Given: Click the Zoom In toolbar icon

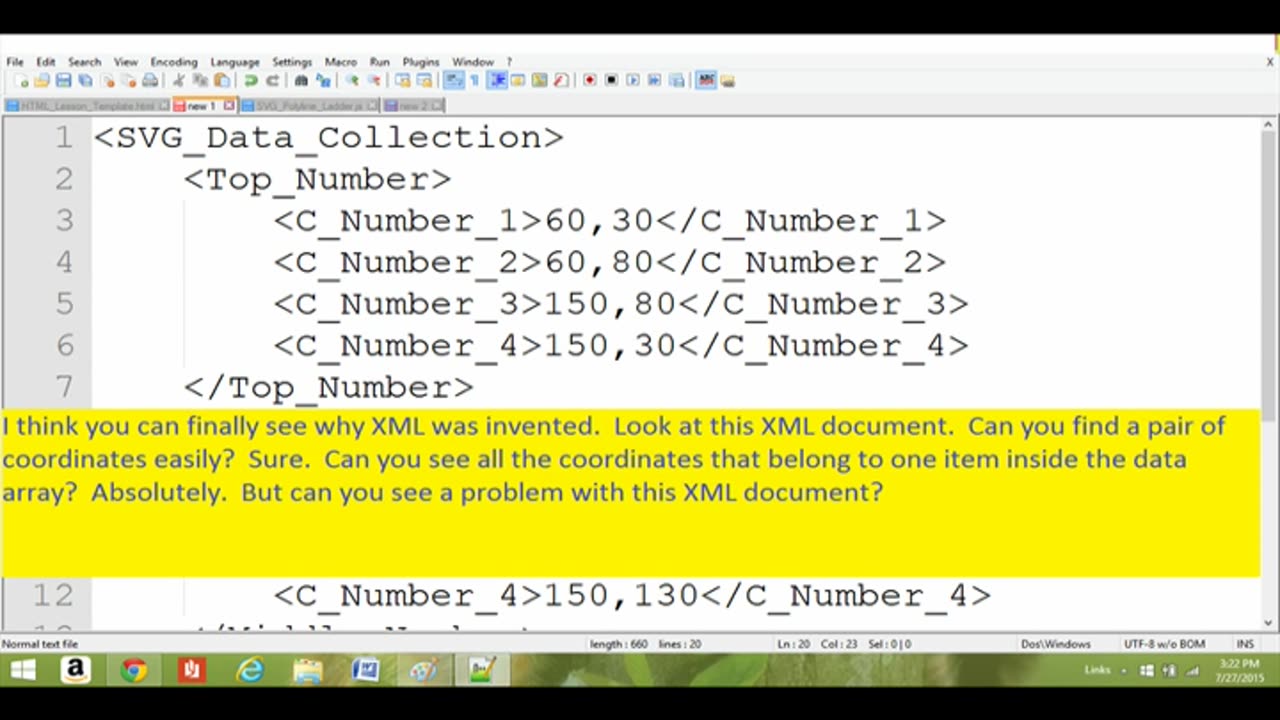Looking at the screenshot, I should point(352,81).
